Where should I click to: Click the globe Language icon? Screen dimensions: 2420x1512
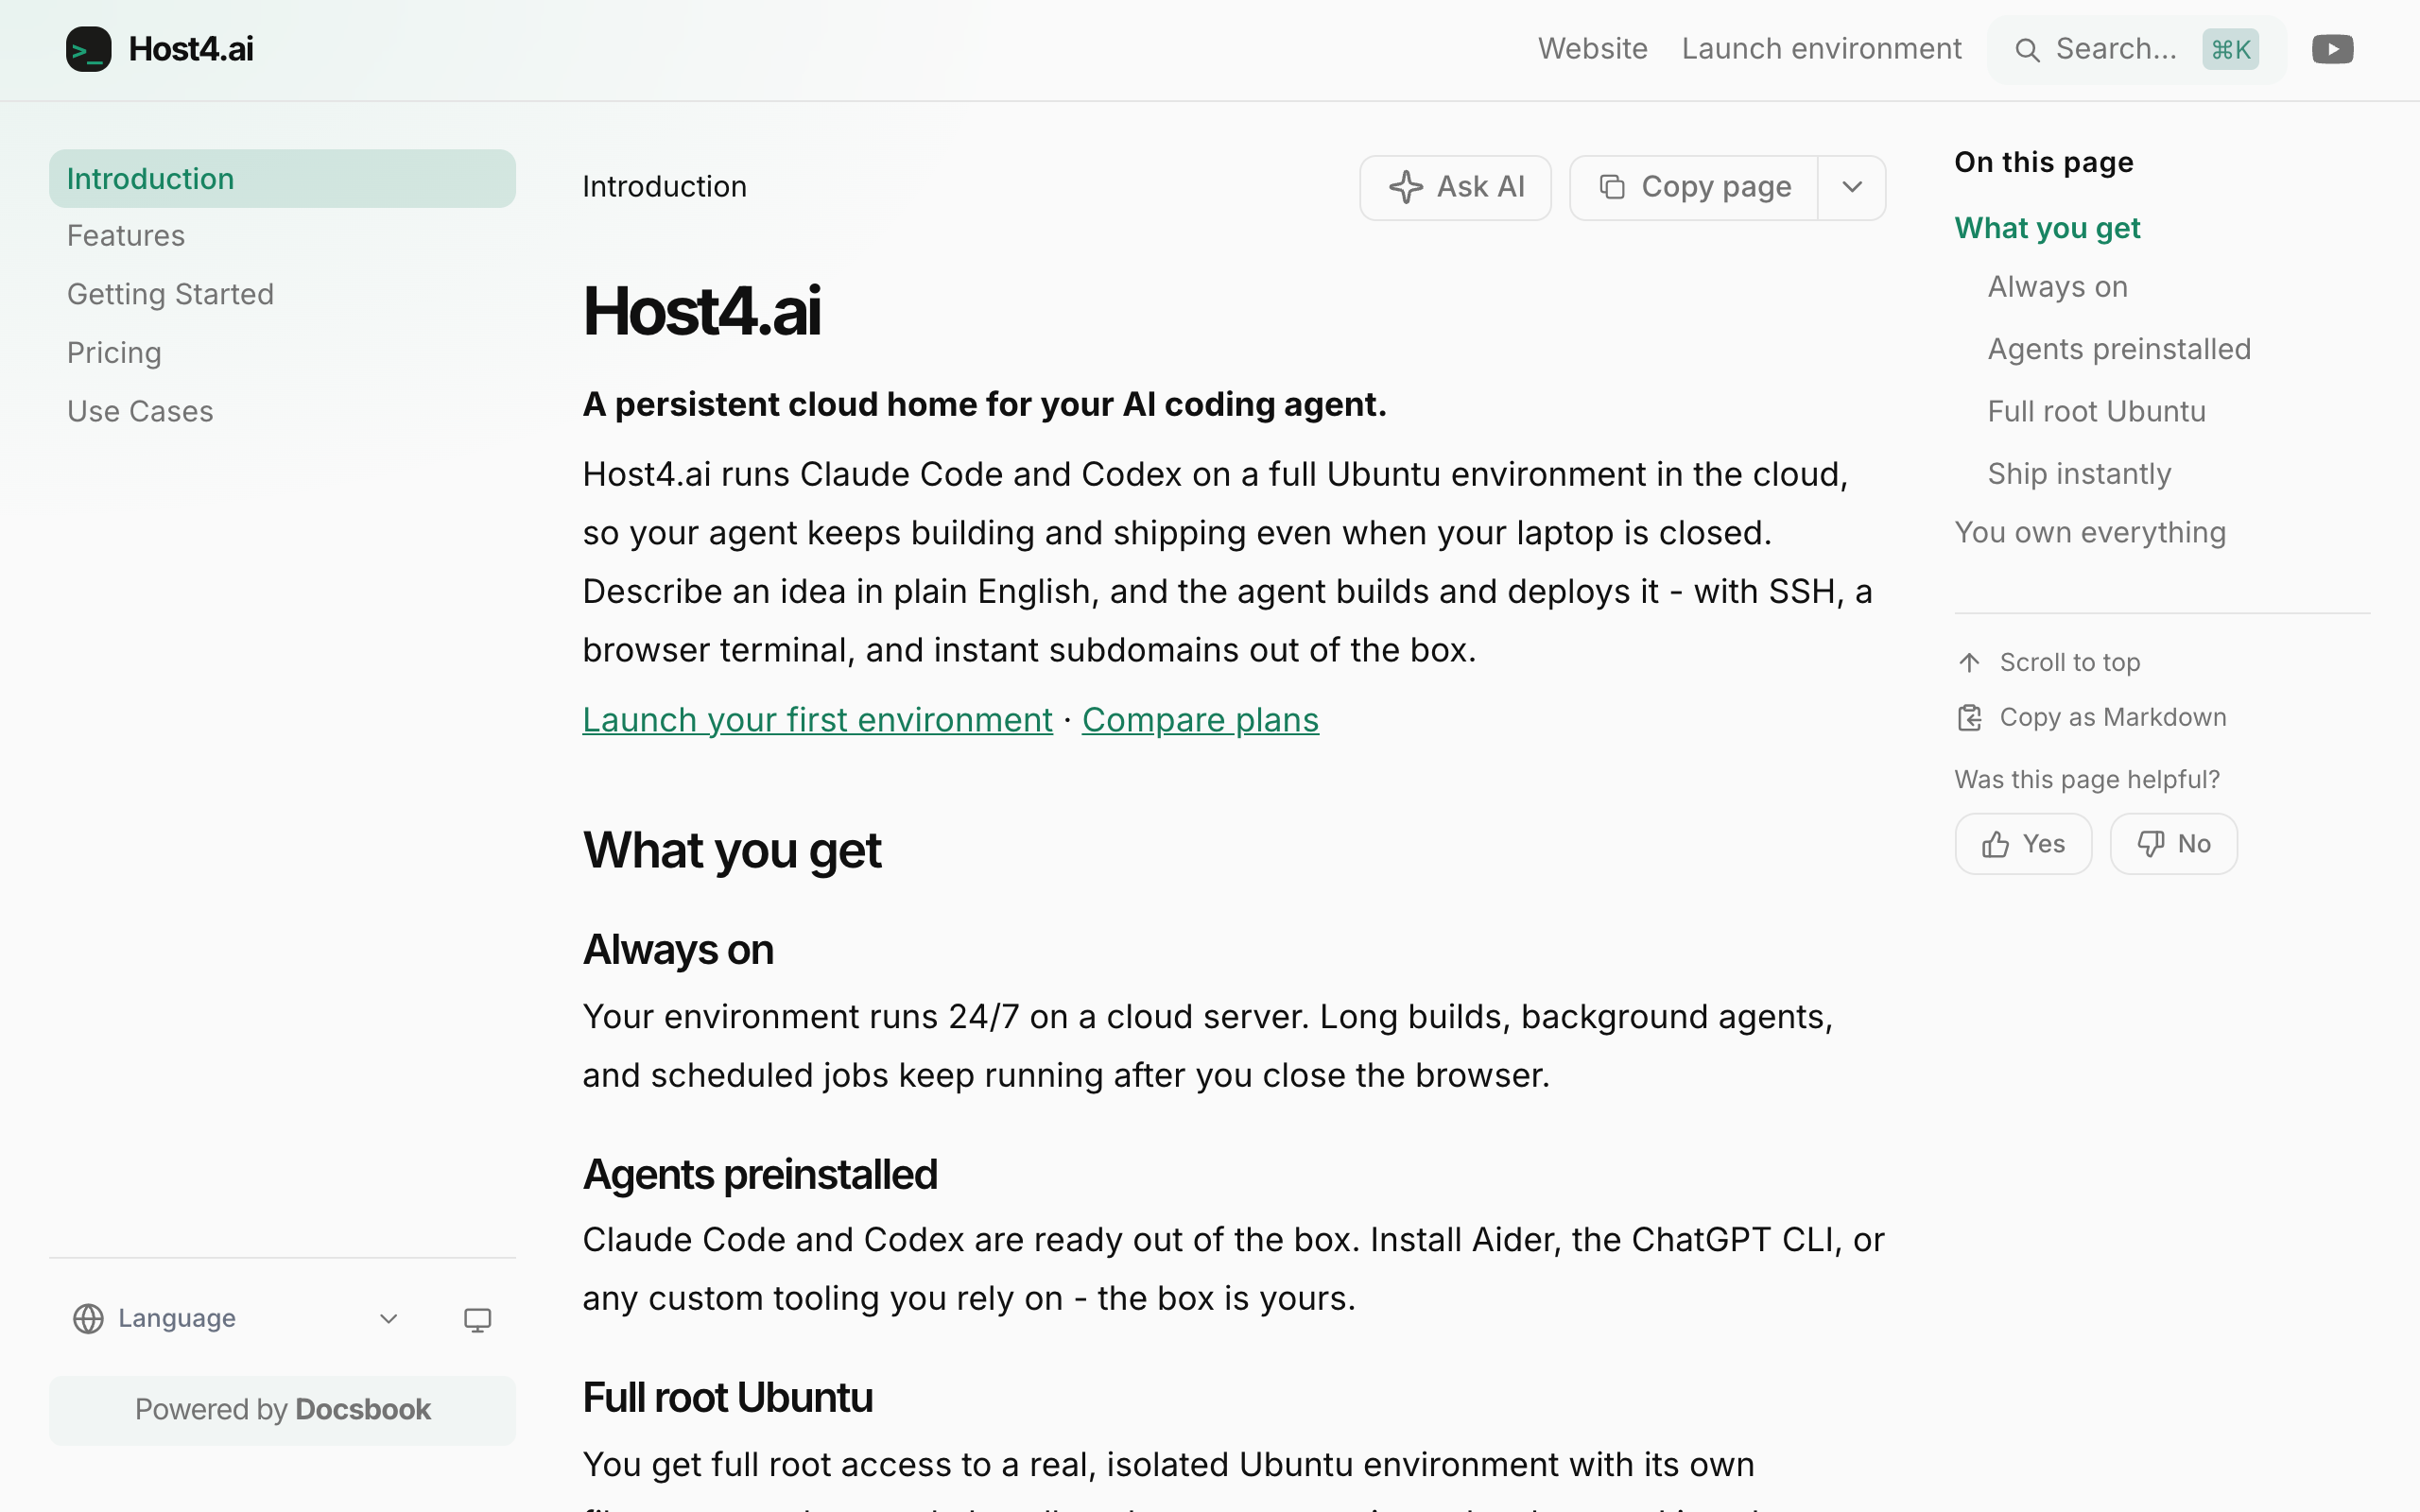88,1319
